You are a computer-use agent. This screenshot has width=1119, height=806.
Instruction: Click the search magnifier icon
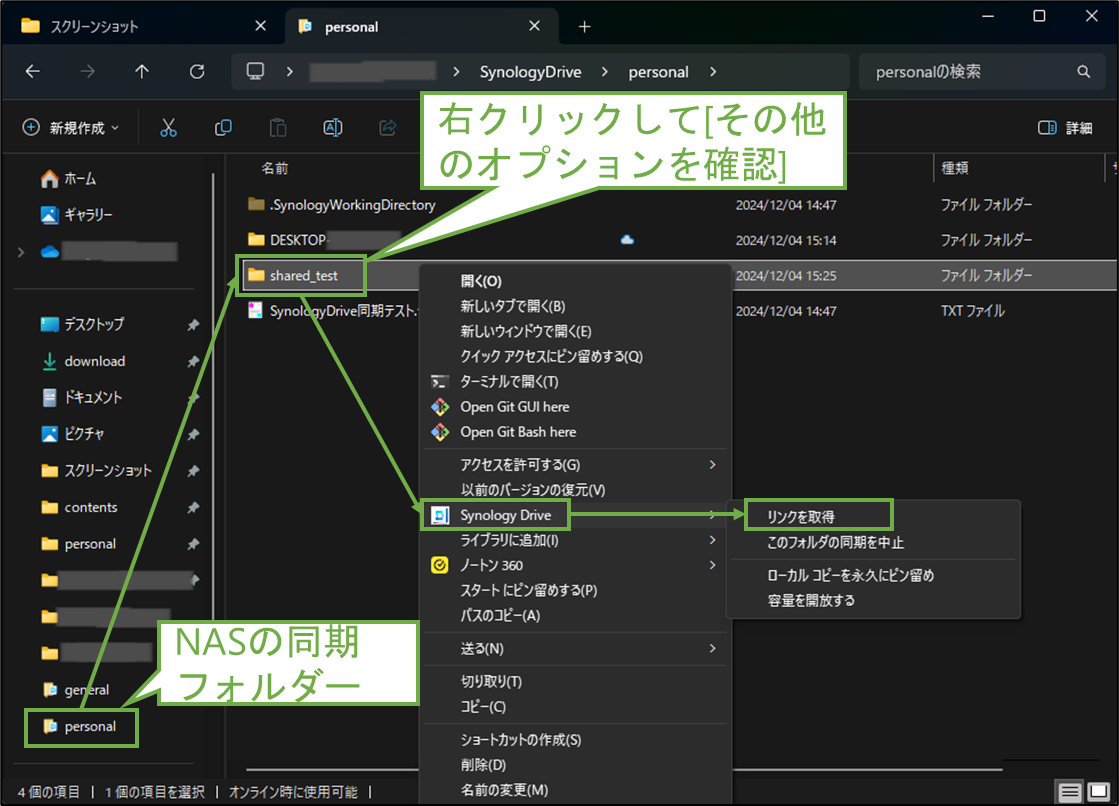coord(1083,71)
